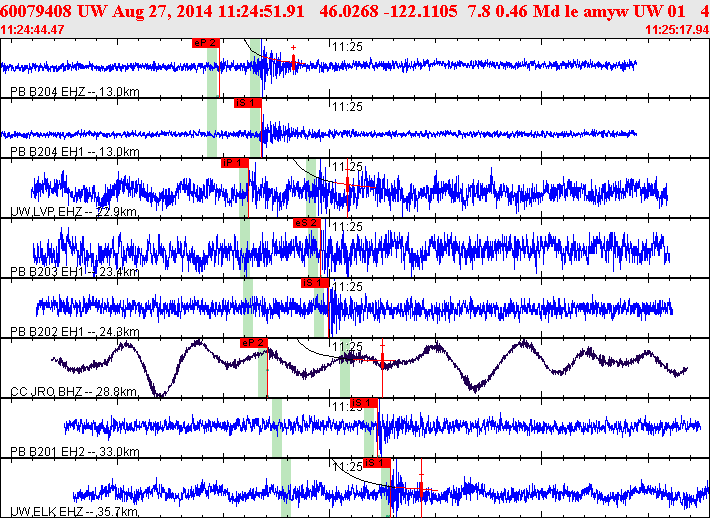710x518 pixels.
Task: Click the 11:25 time marker on B204 EHZ trace
Action: click(x=346, y=47)
